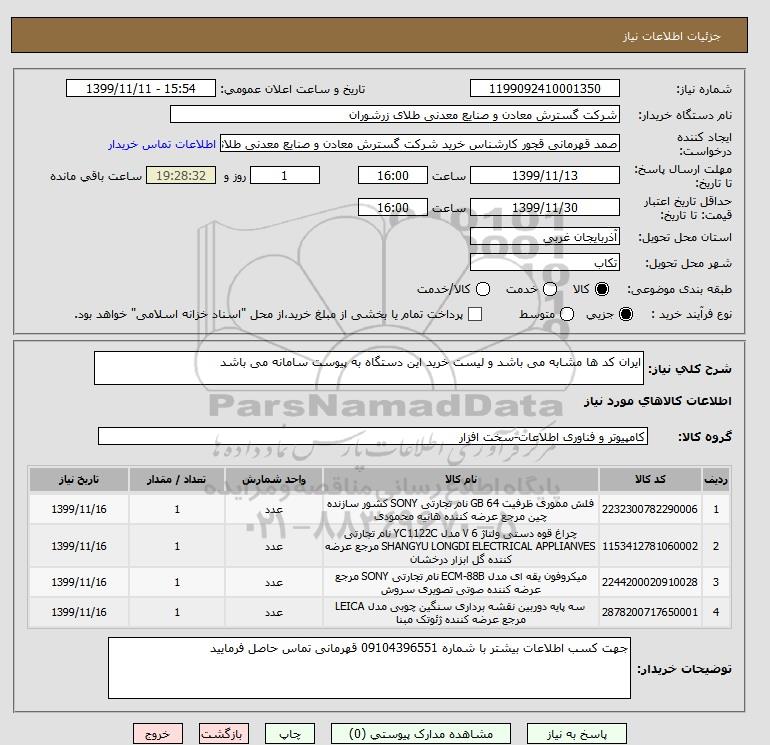
Task: Click the توضیحات خریدار text area
Action: tap(369, 668)
